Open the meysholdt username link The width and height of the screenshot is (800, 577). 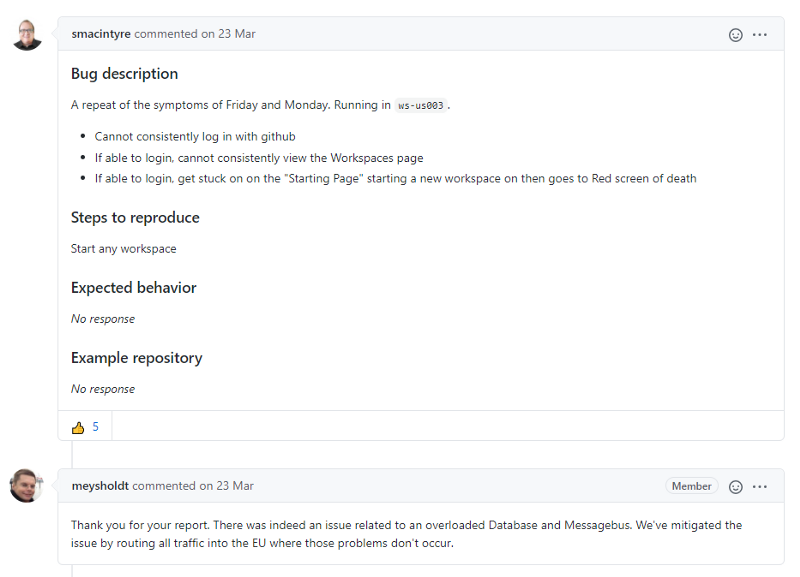click(x=100, y=486)
